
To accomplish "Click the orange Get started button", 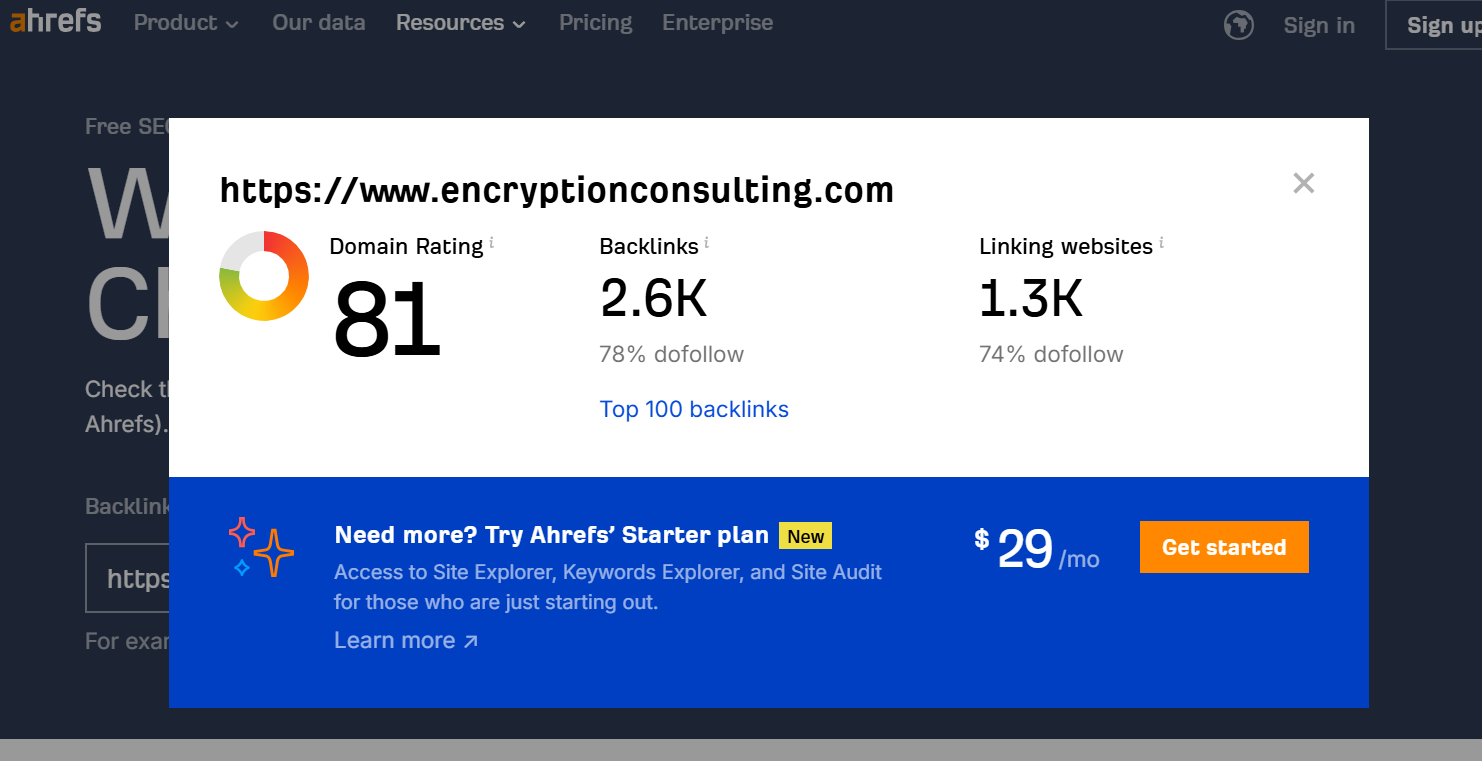I will click(x=1223, y=547).
